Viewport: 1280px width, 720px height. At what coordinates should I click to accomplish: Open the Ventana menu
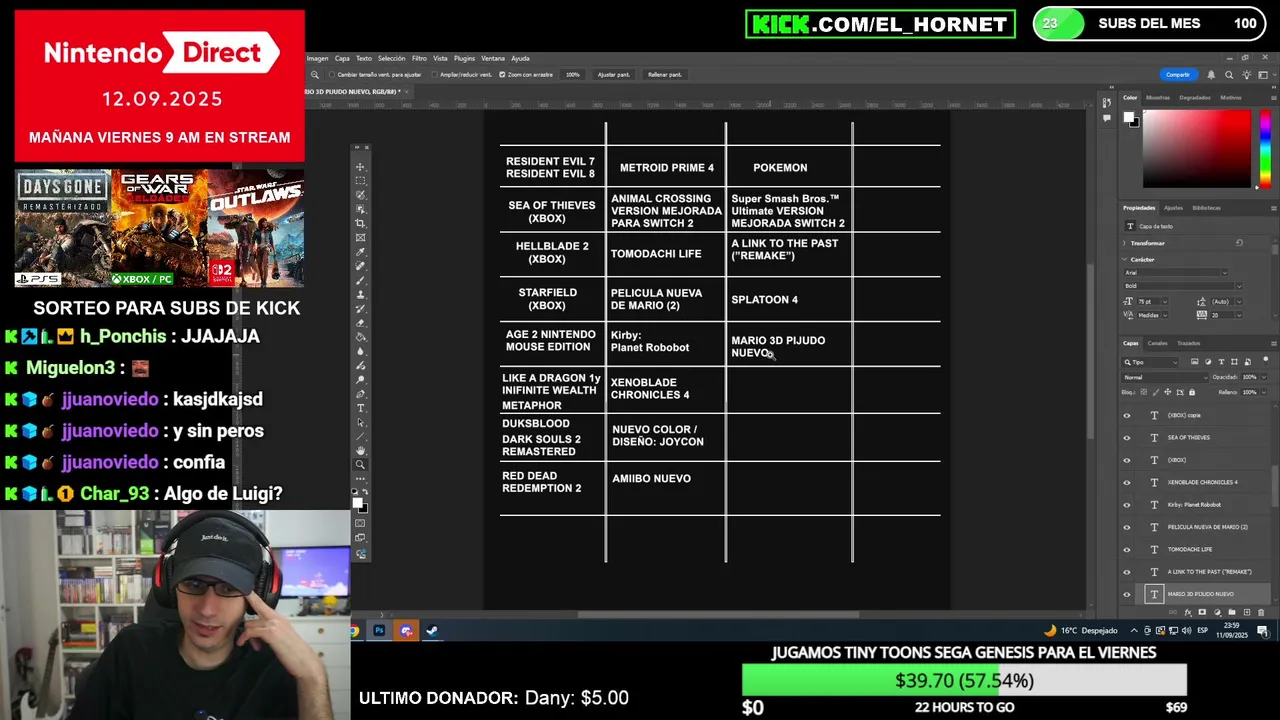pos(493,58)
